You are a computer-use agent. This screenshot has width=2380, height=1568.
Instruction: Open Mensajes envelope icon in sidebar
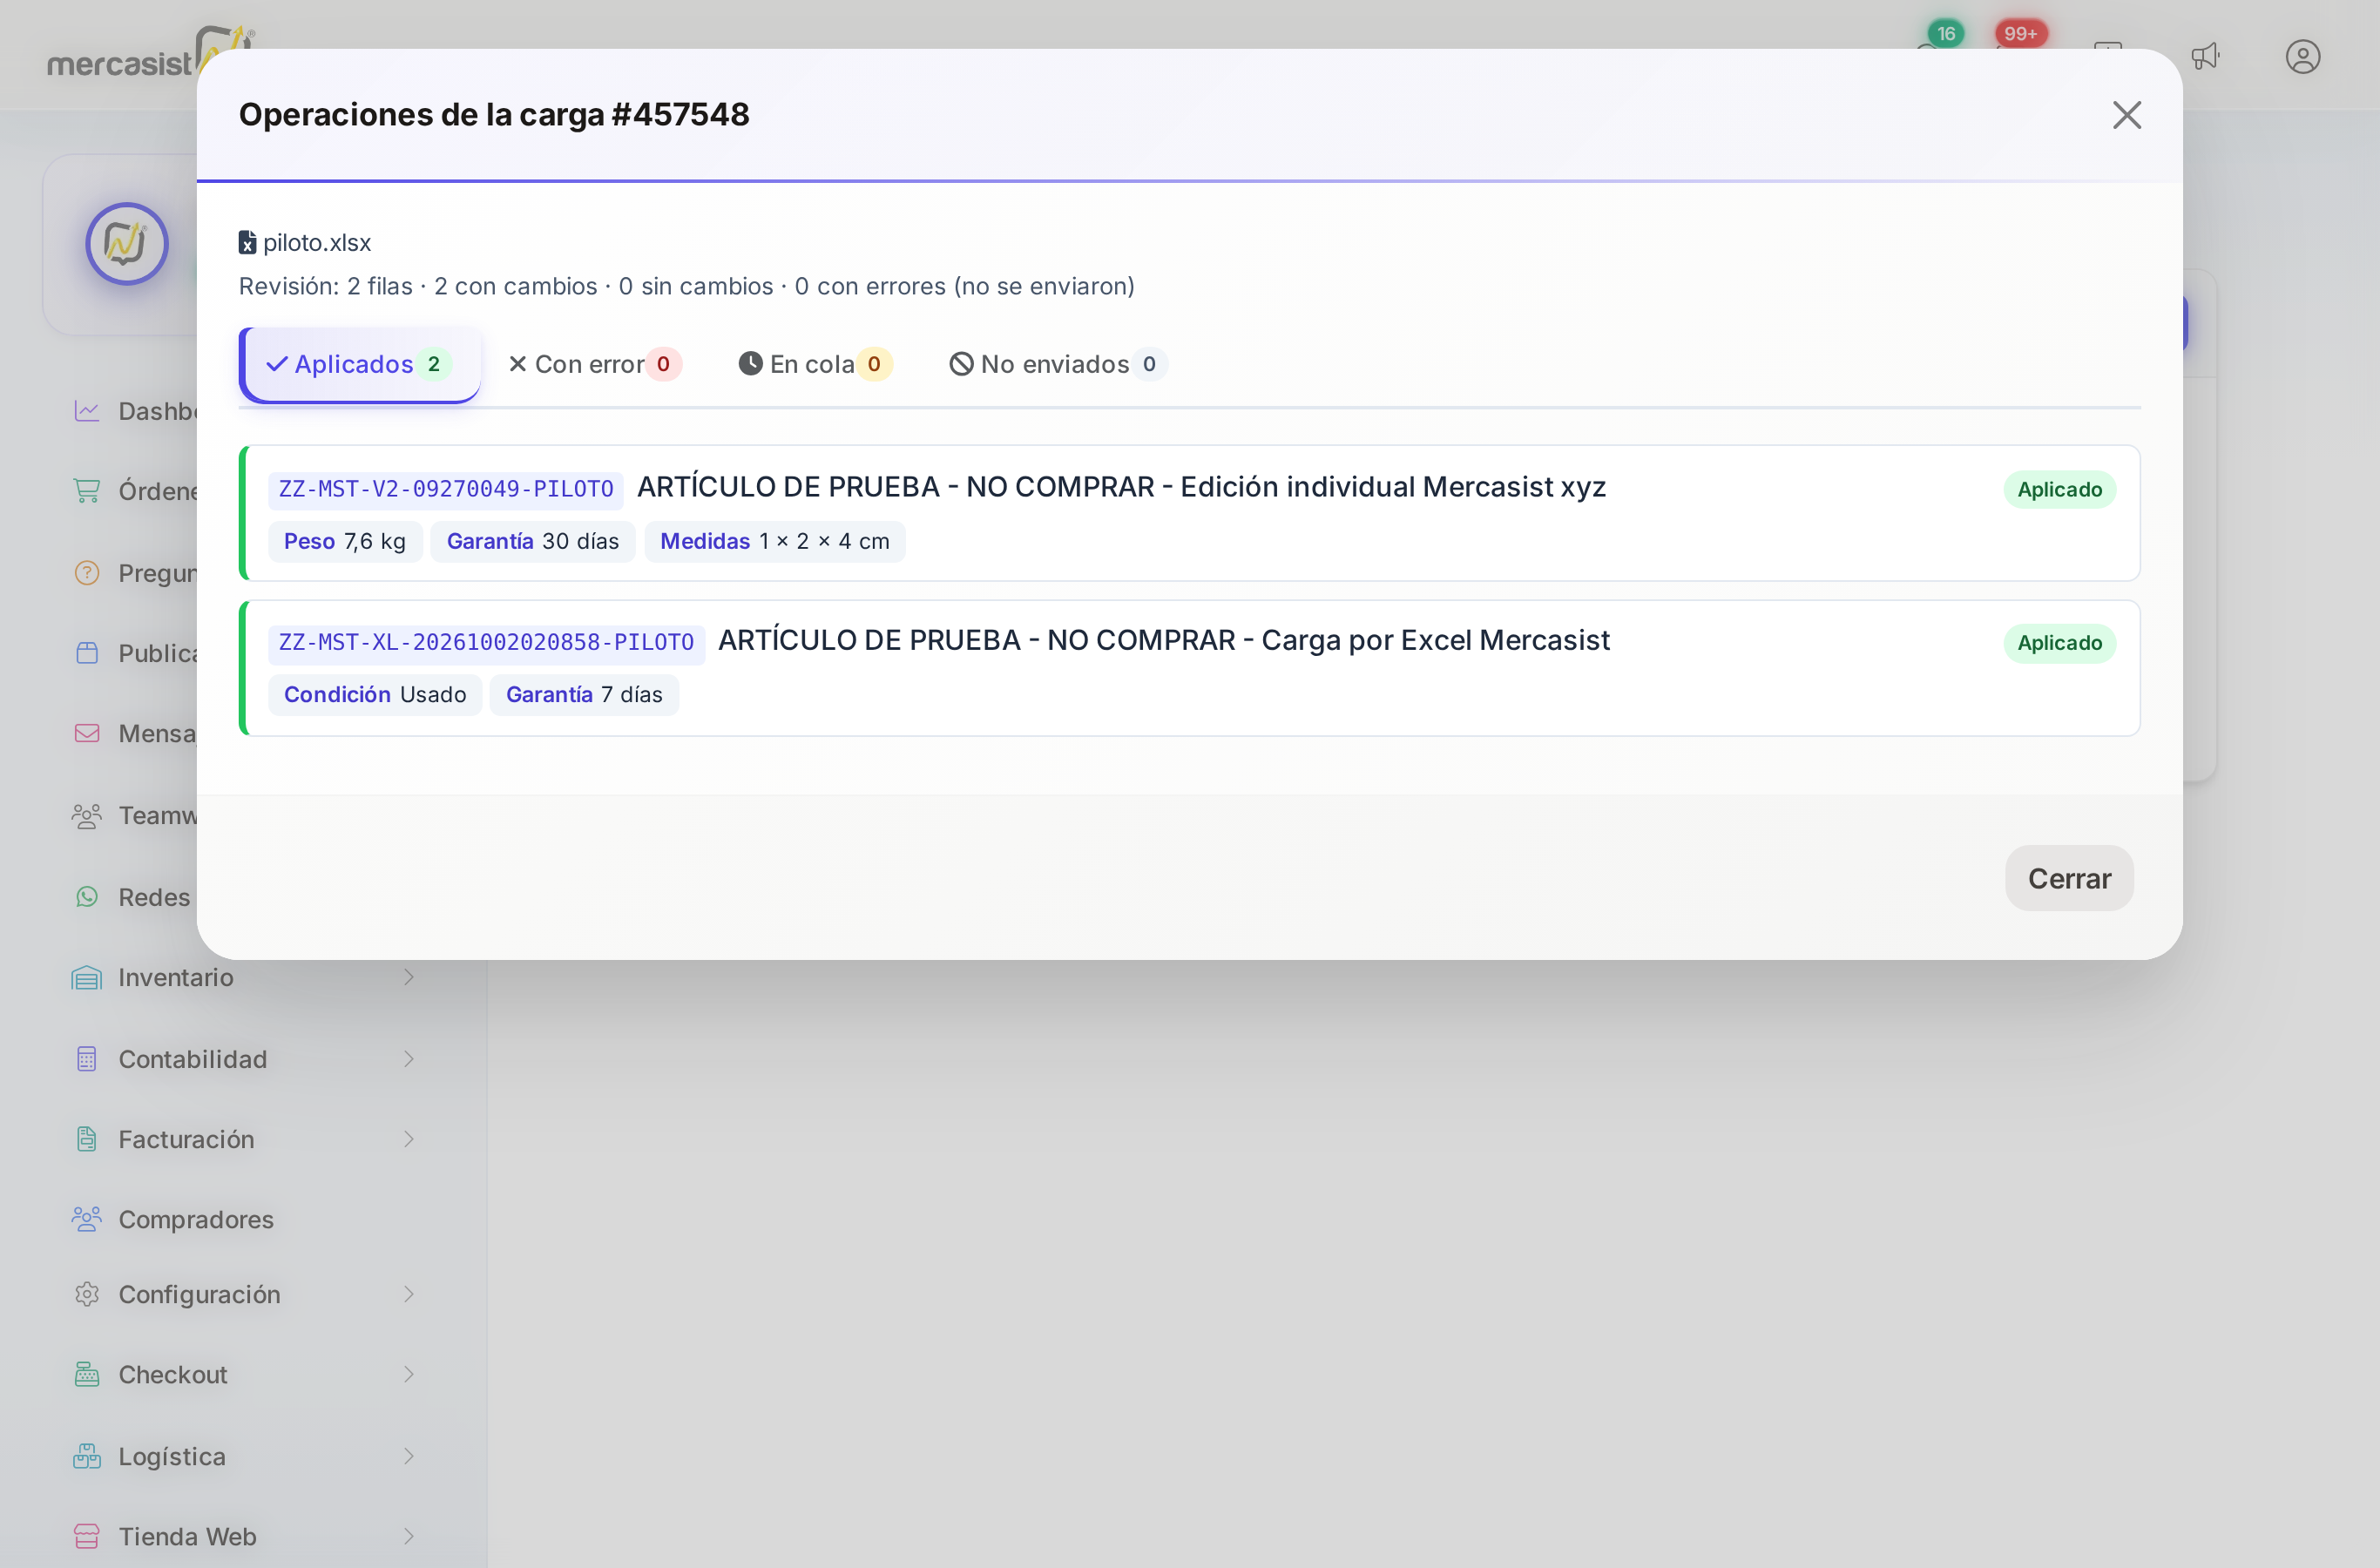87,733
